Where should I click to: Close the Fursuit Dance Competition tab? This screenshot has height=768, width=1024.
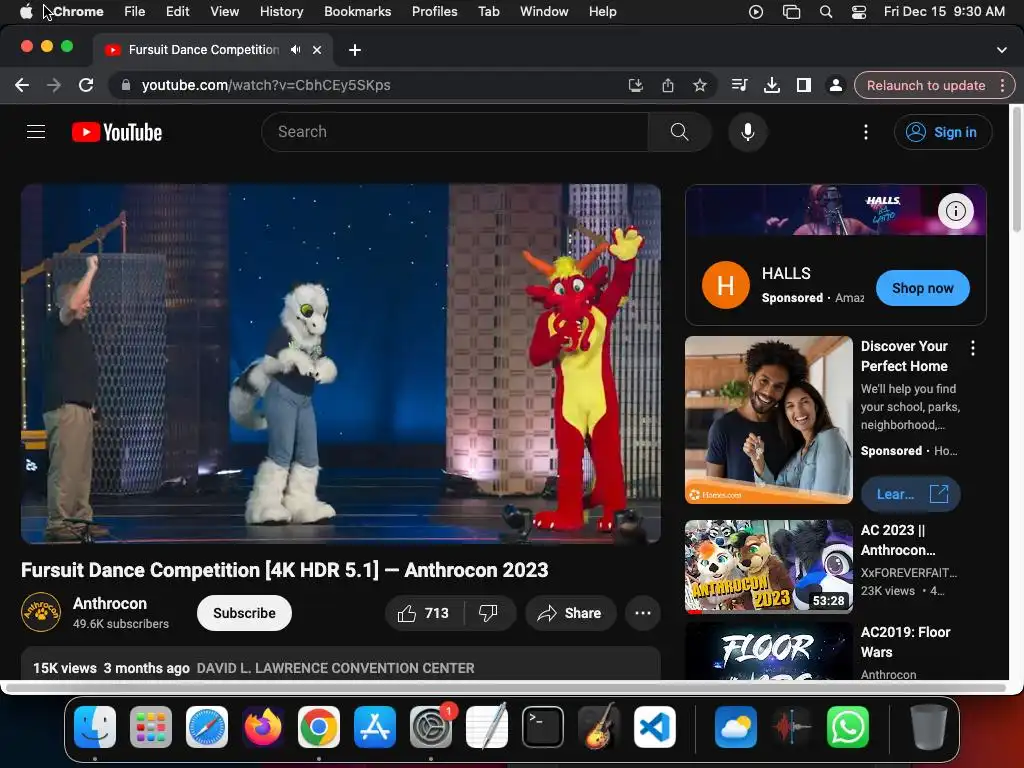[x=317, y=50]
